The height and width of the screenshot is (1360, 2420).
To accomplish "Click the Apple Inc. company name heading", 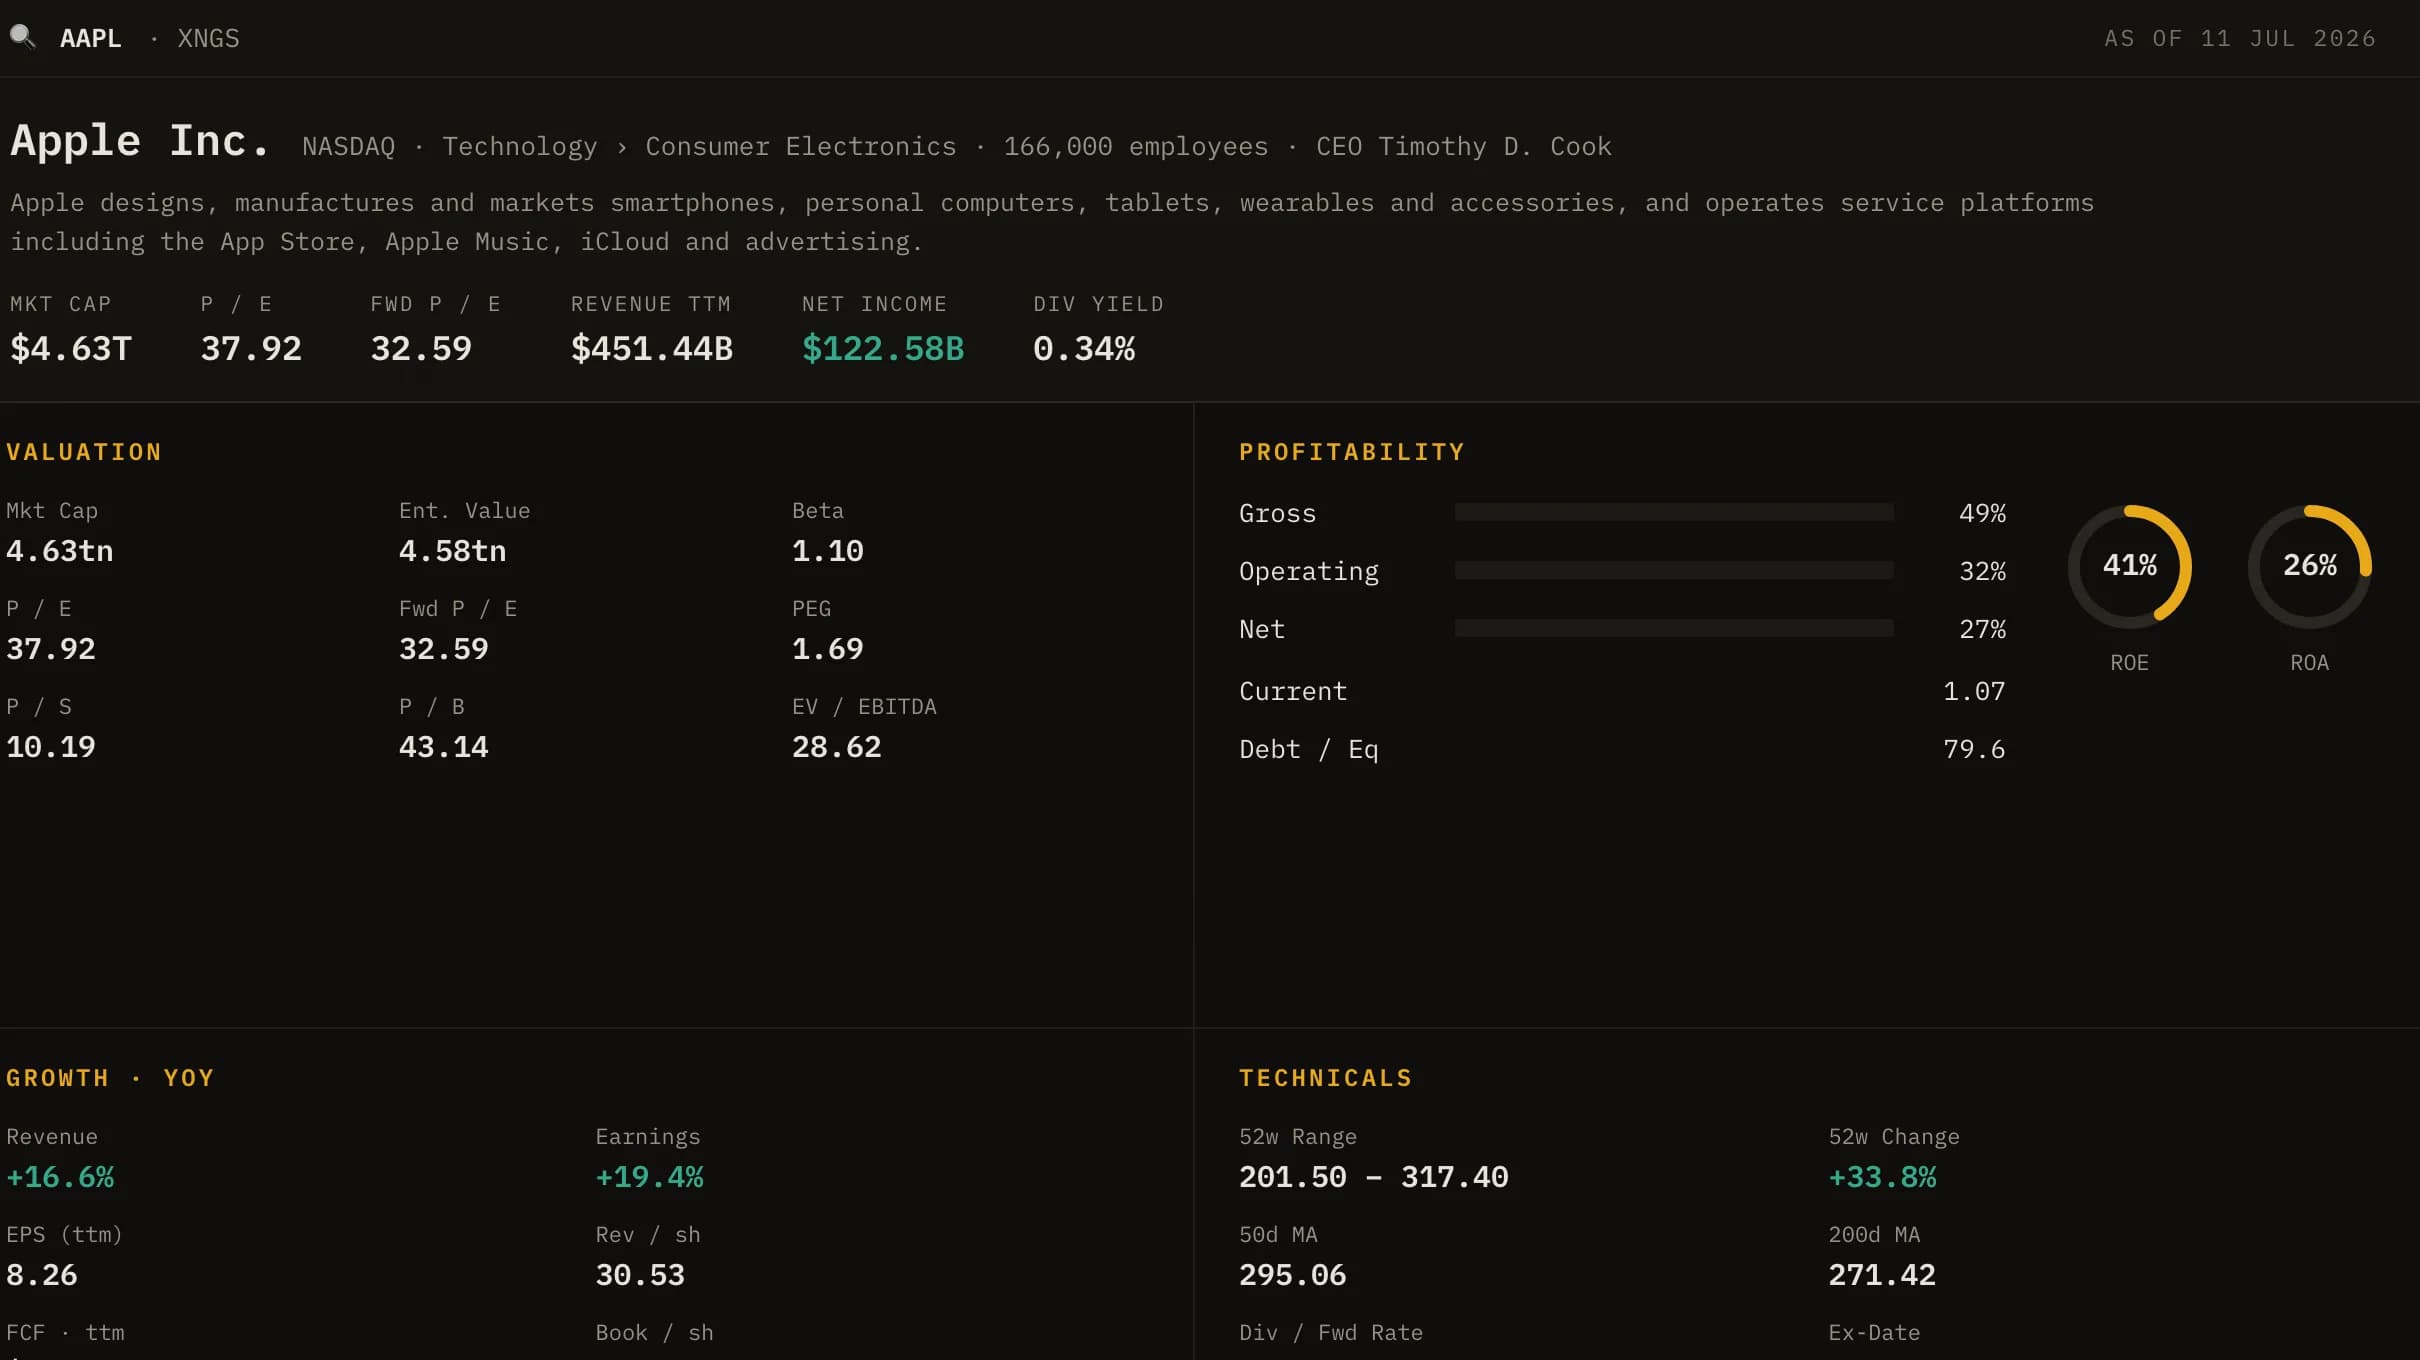I will coord(140,141).
